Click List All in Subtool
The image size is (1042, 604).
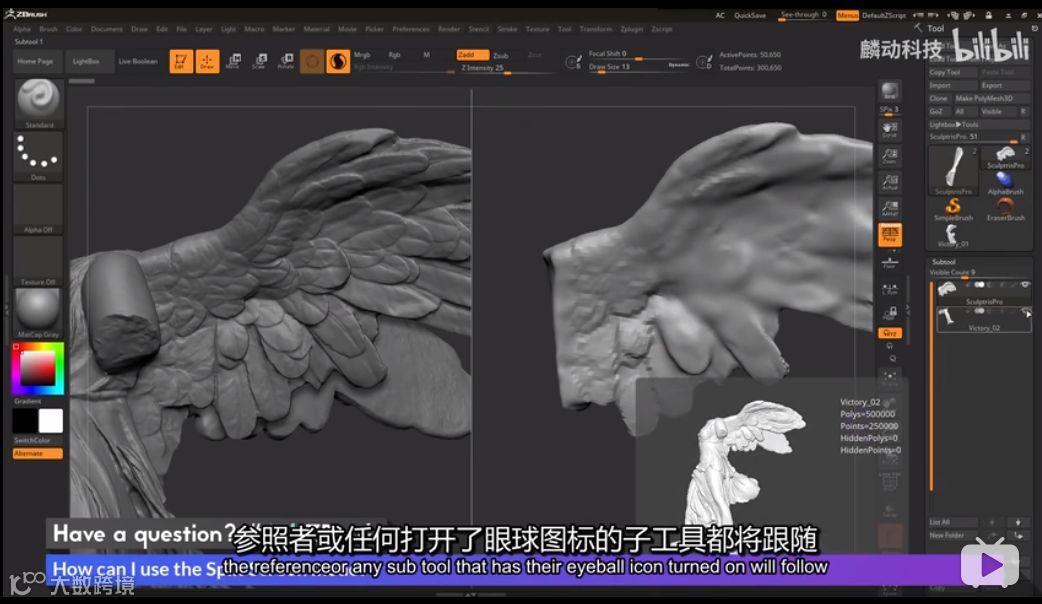pyautogui.click(x=953, y=522)
